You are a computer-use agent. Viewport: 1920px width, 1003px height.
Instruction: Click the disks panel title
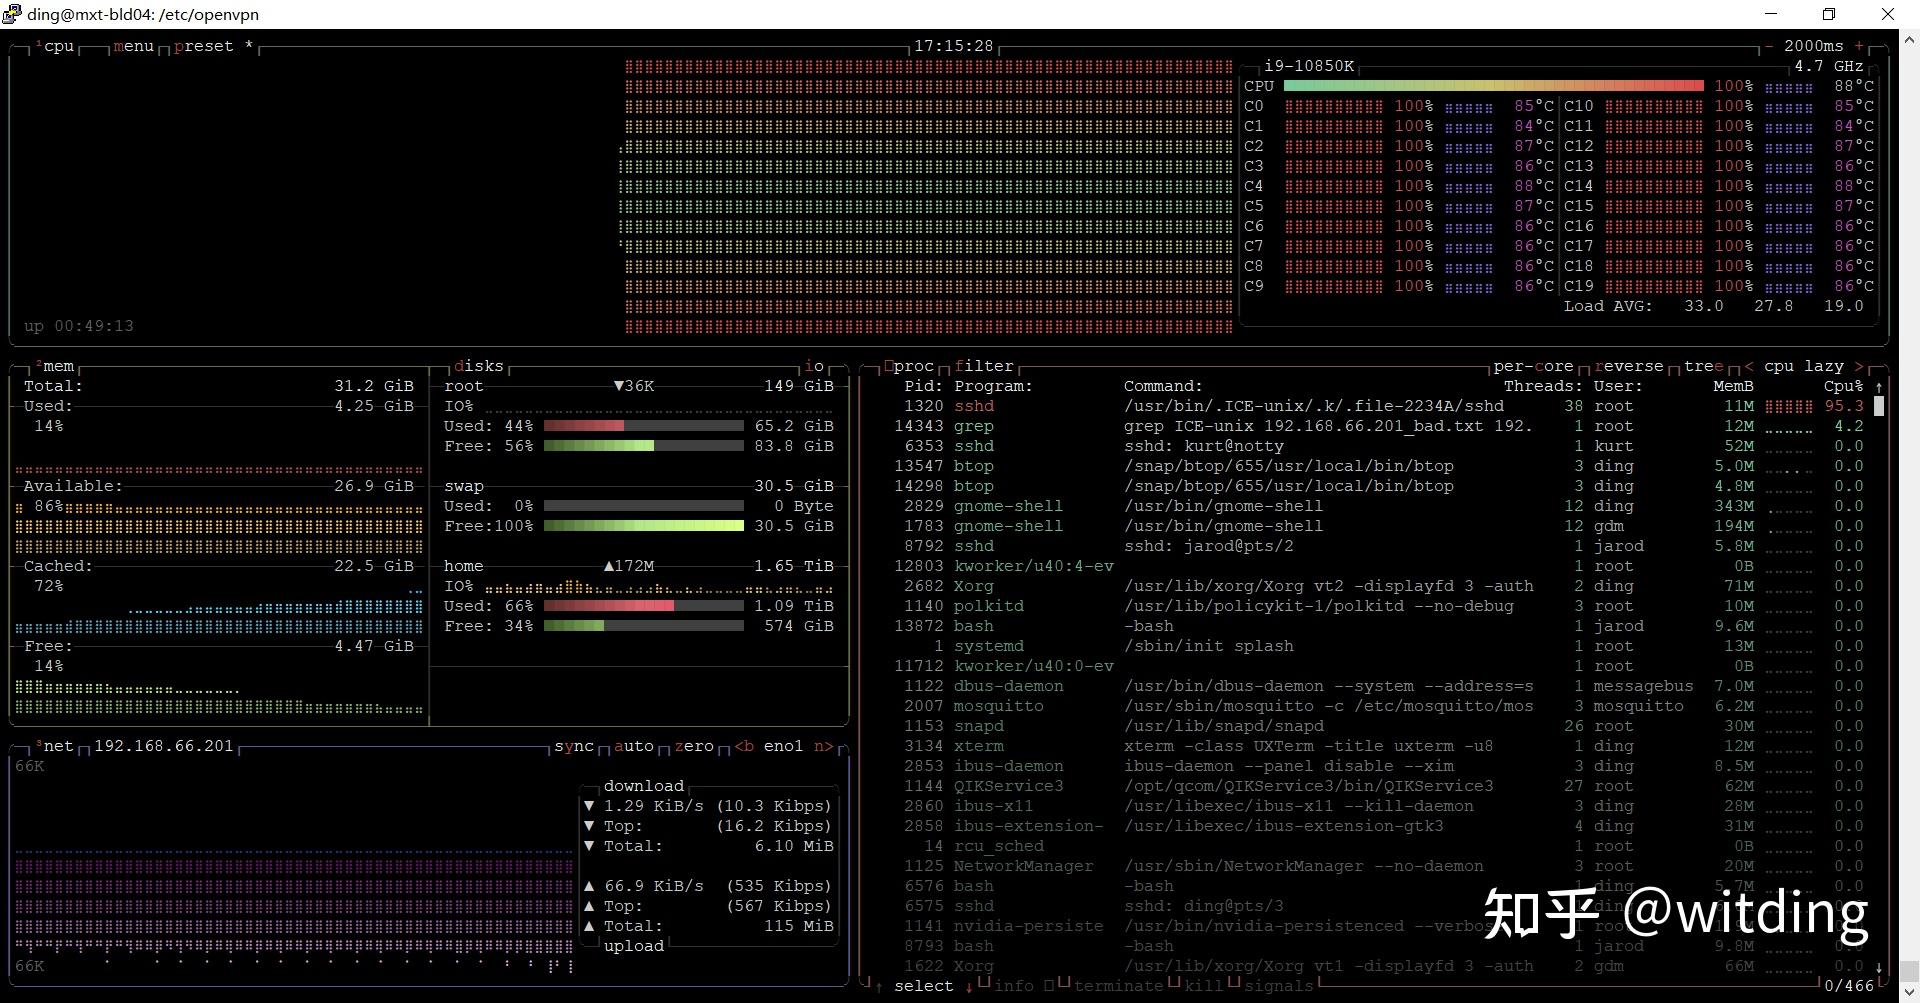pos(479,366)
